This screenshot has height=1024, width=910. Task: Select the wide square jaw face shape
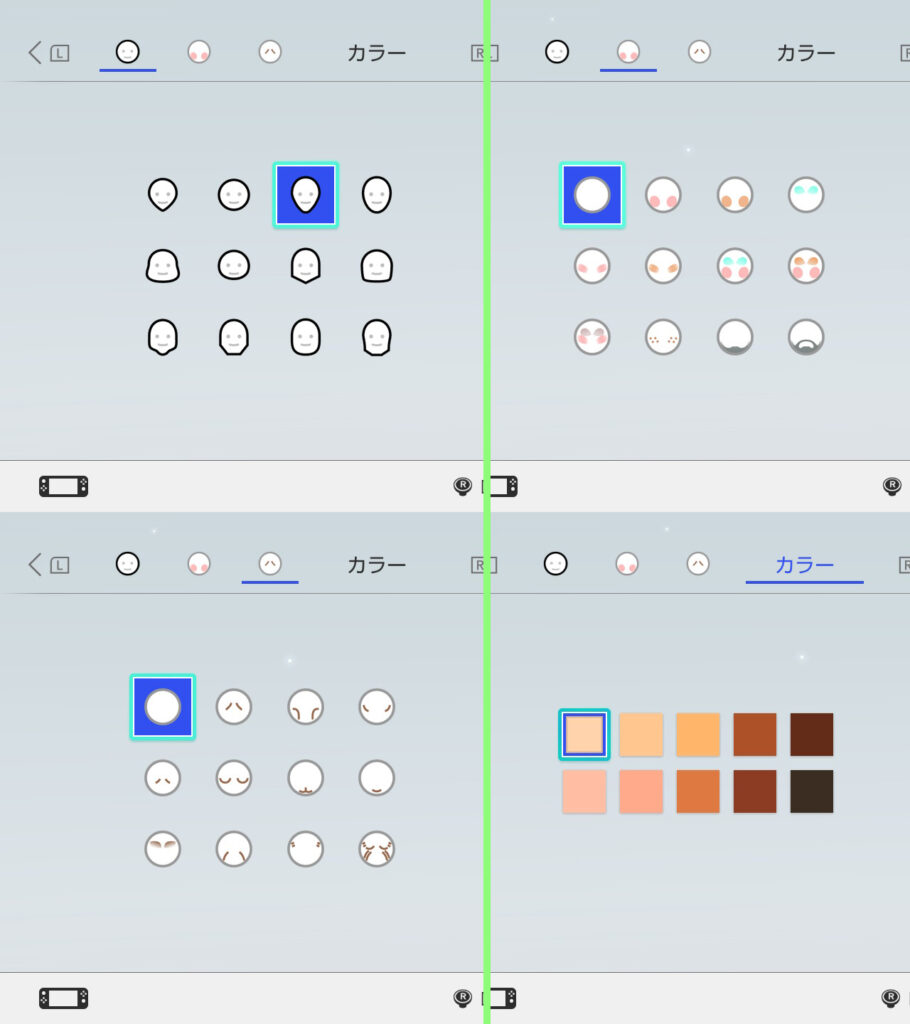coord(162,266)
